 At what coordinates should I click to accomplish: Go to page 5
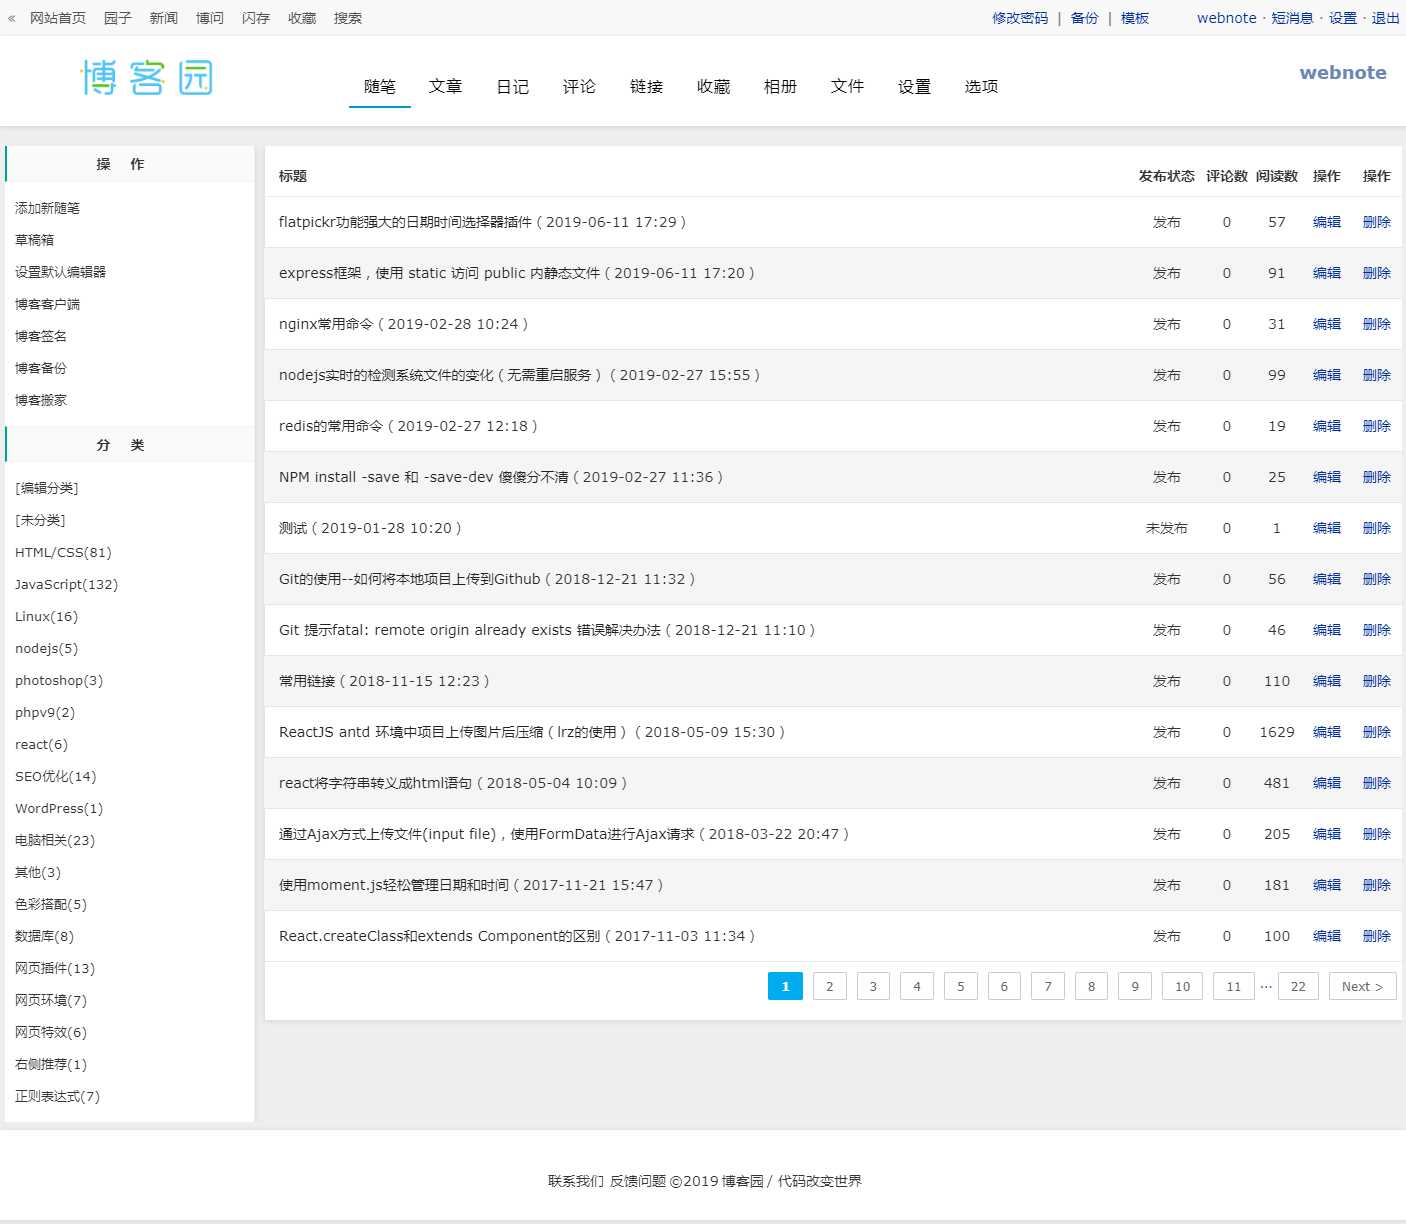coord(961,986)
